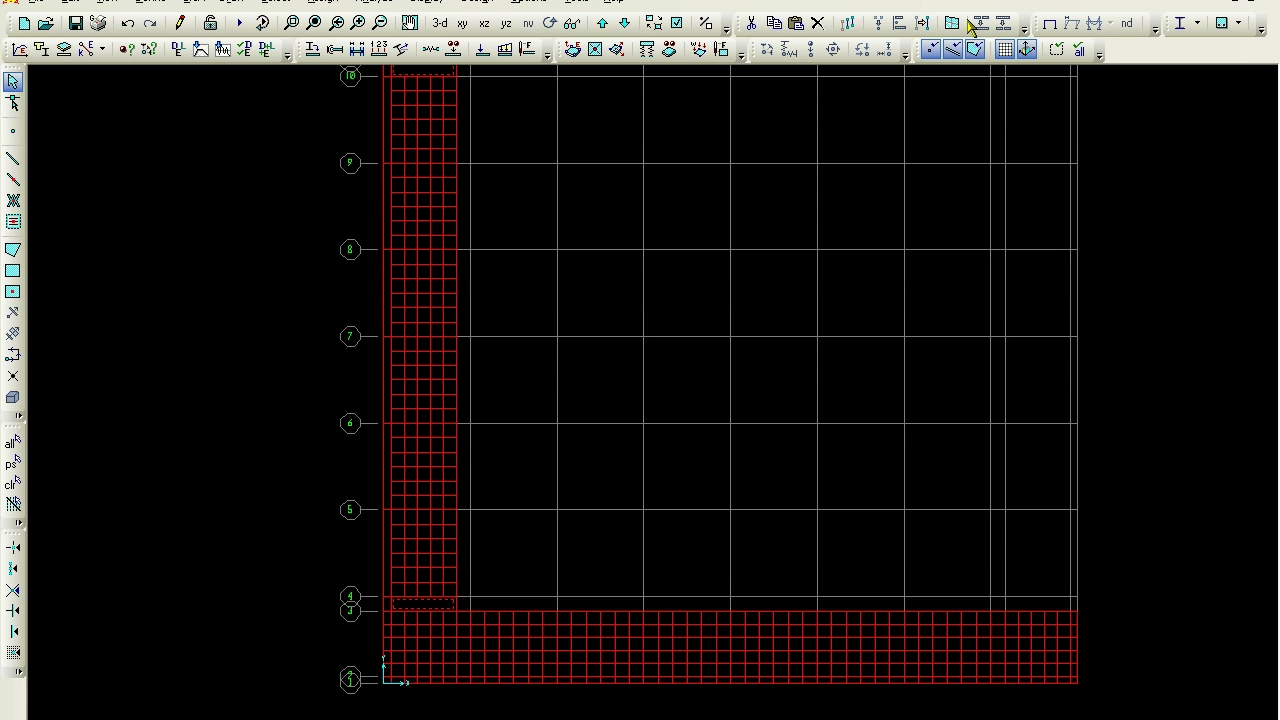
Task: Open dropdown left of the nd button
Action: 1111,23
